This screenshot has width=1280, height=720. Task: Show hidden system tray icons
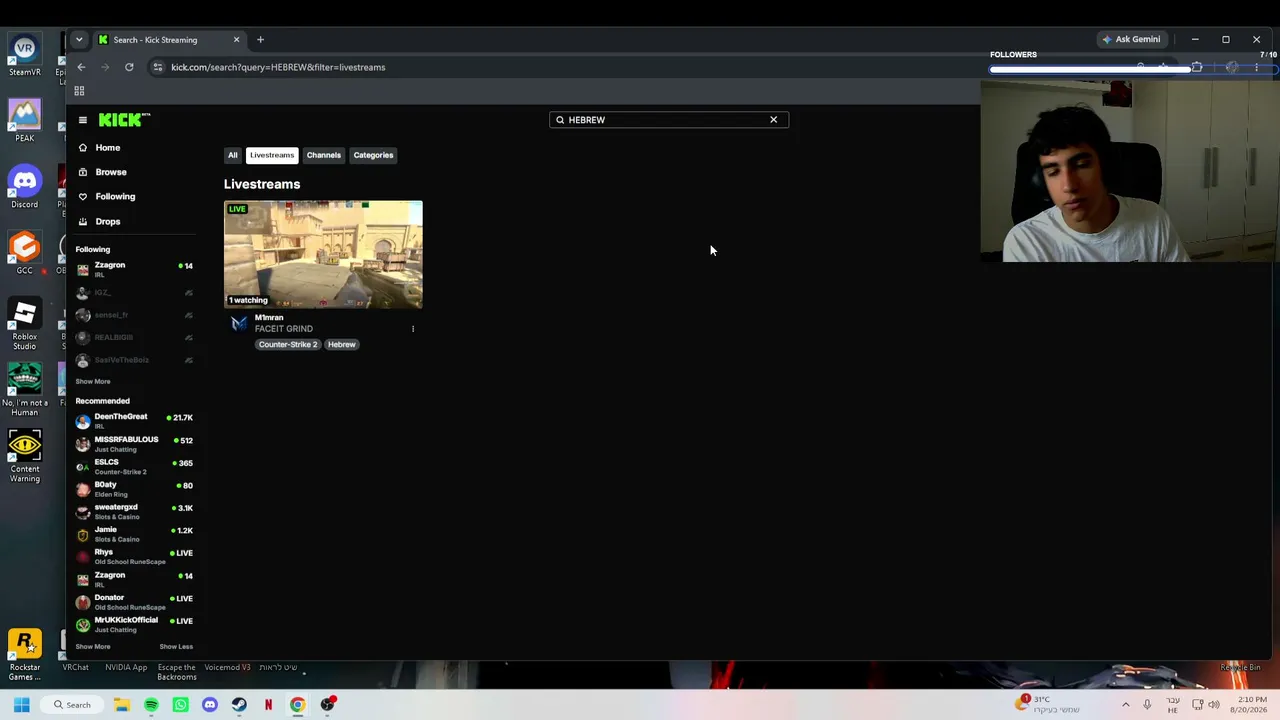click(1125, 705)
